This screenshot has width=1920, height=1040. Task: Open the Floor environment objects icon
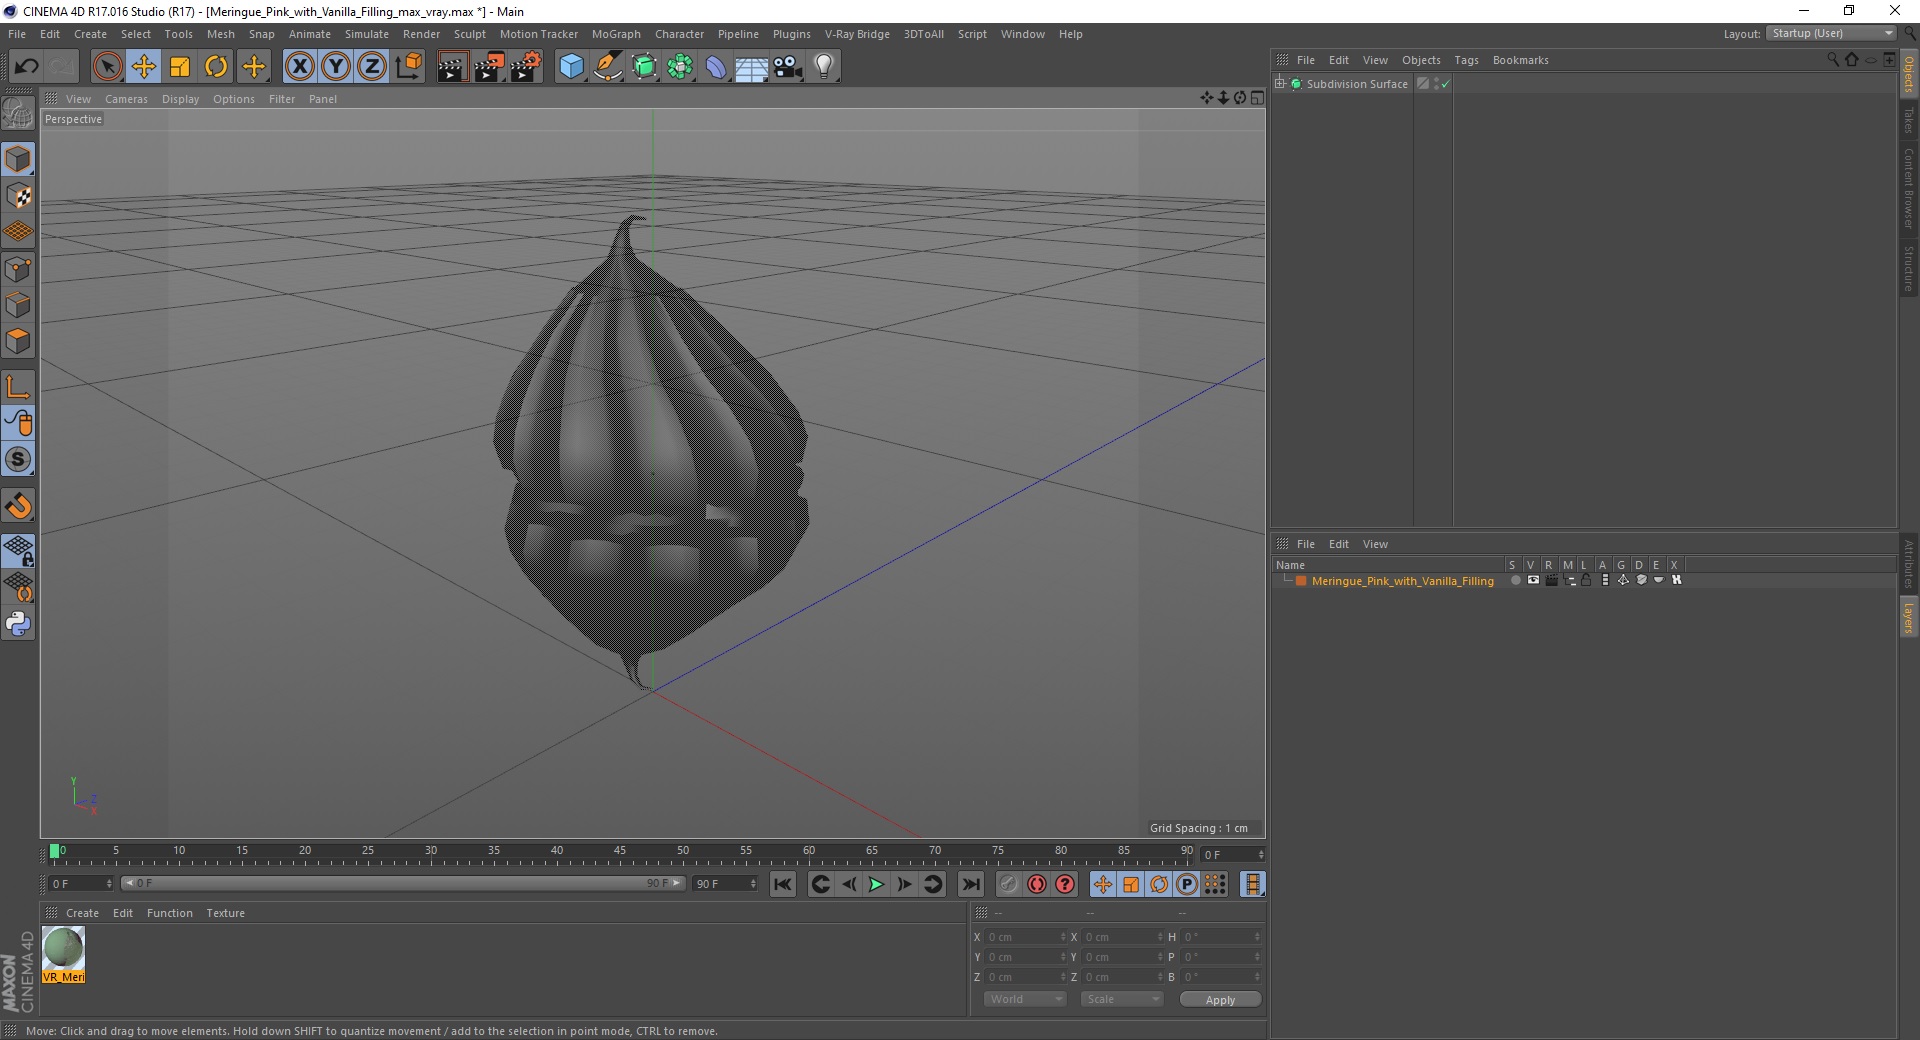[752, 67]
